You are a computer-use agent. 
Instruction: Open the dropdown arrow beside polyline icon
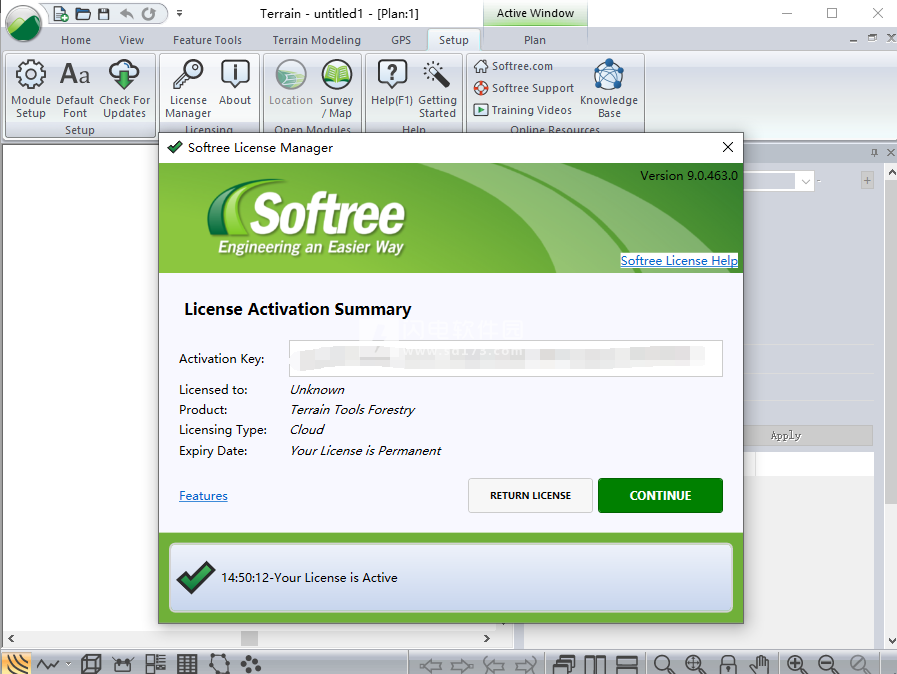pyautogui.click(x=68, y=664)
